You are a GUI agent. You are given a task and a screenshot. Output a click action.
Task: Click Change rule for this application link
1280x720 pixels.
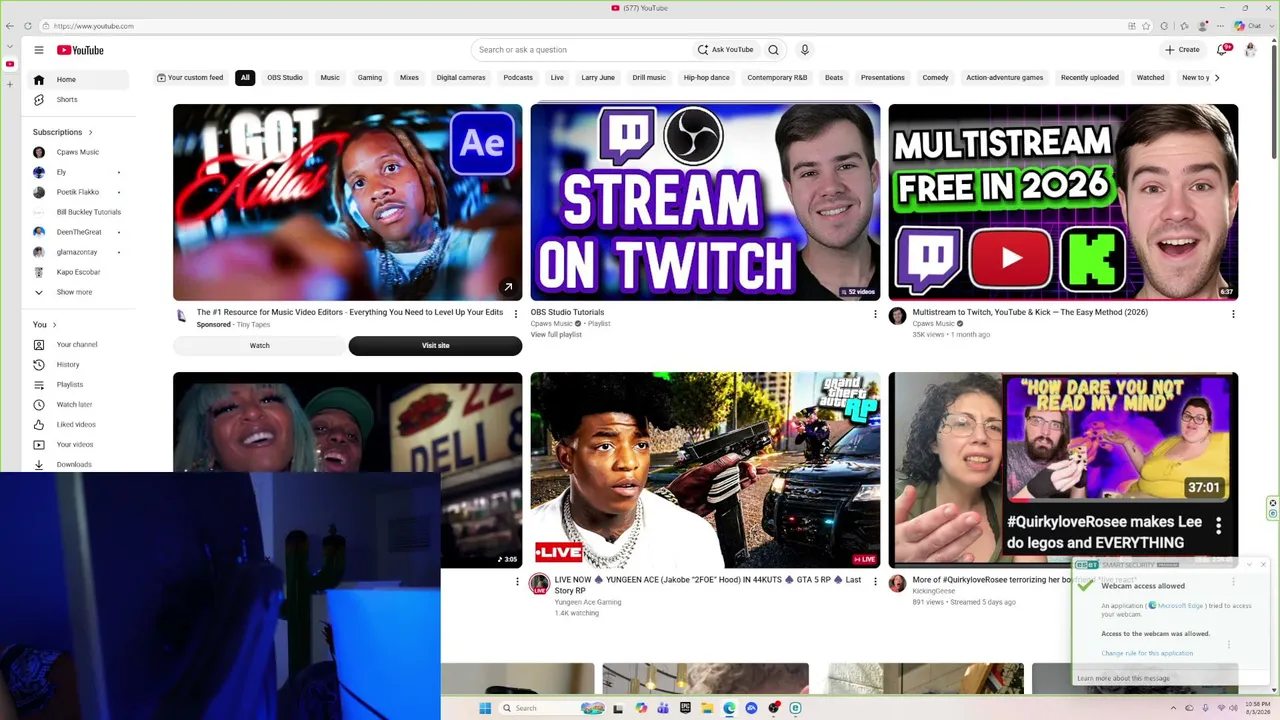(1147, 653)
